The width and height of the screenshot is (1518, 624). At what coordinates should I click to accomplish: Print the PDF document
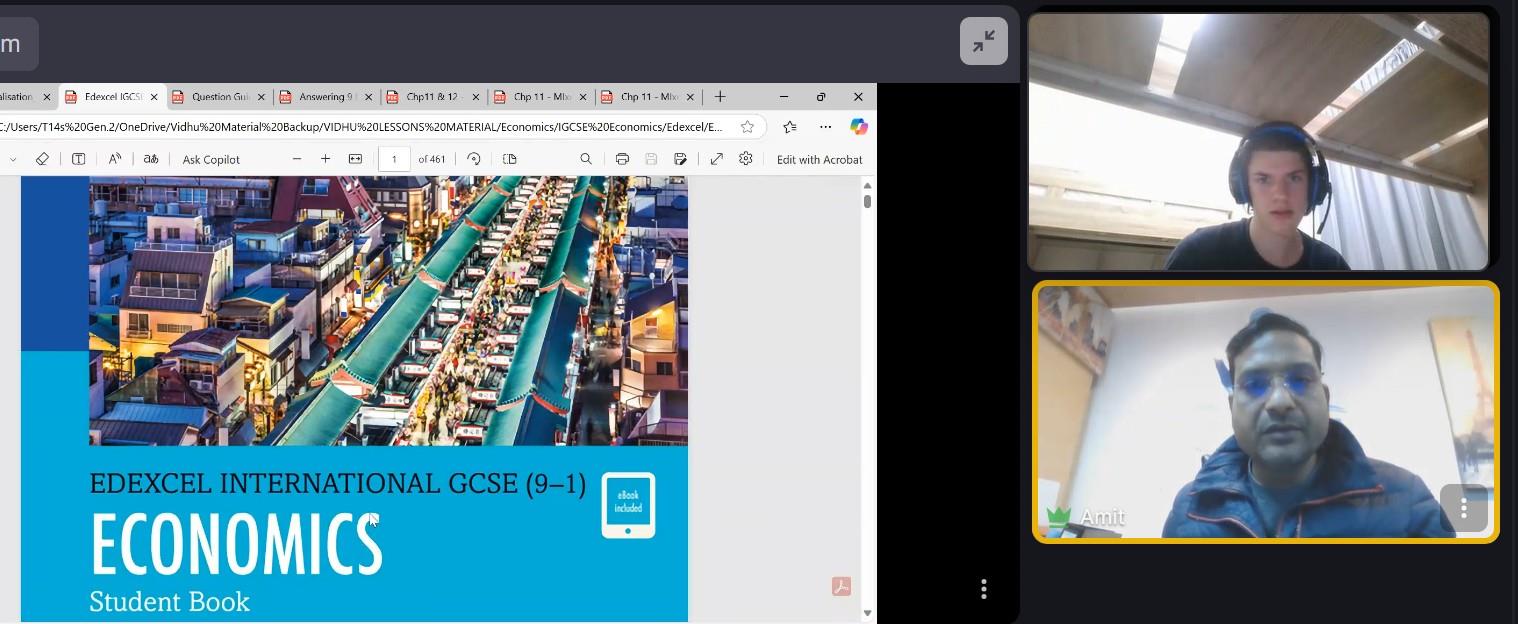(622, 159)
